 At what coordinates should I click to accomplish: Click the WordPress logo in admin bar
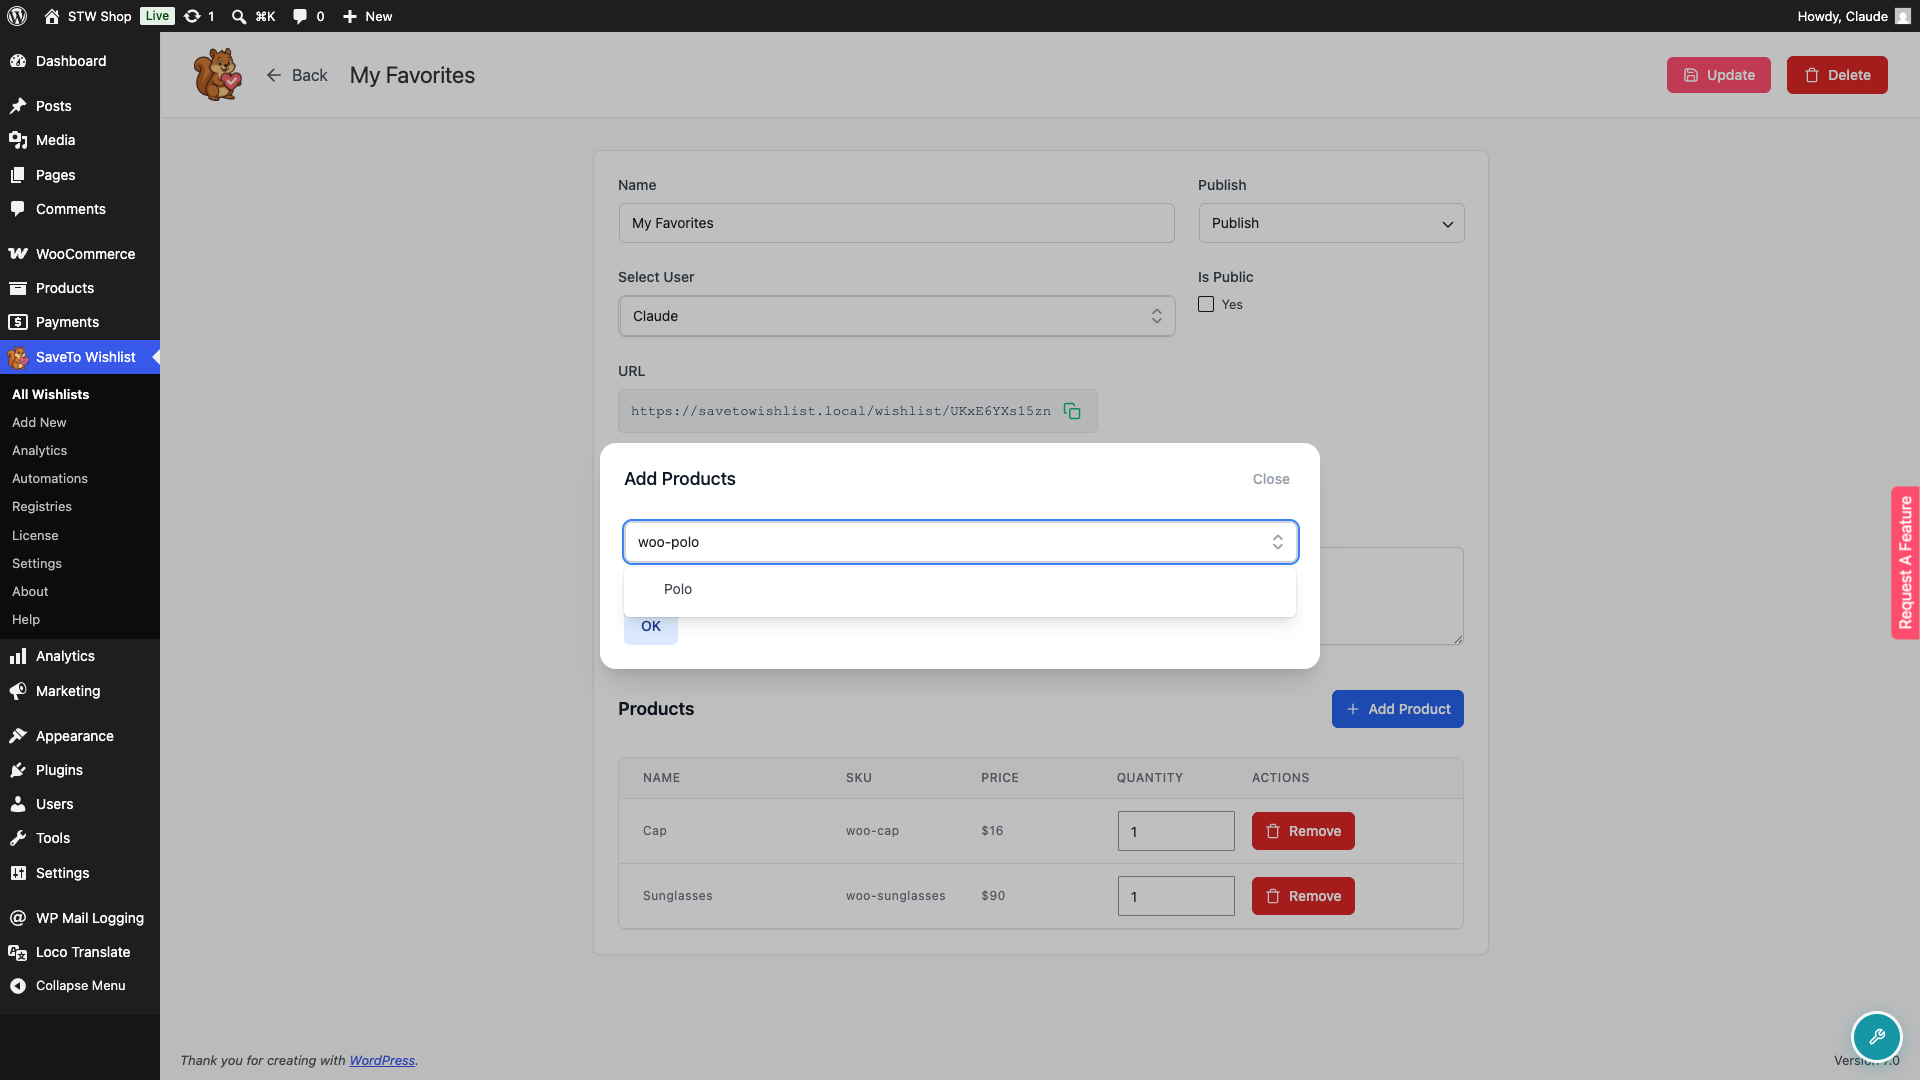pos(17,16)
